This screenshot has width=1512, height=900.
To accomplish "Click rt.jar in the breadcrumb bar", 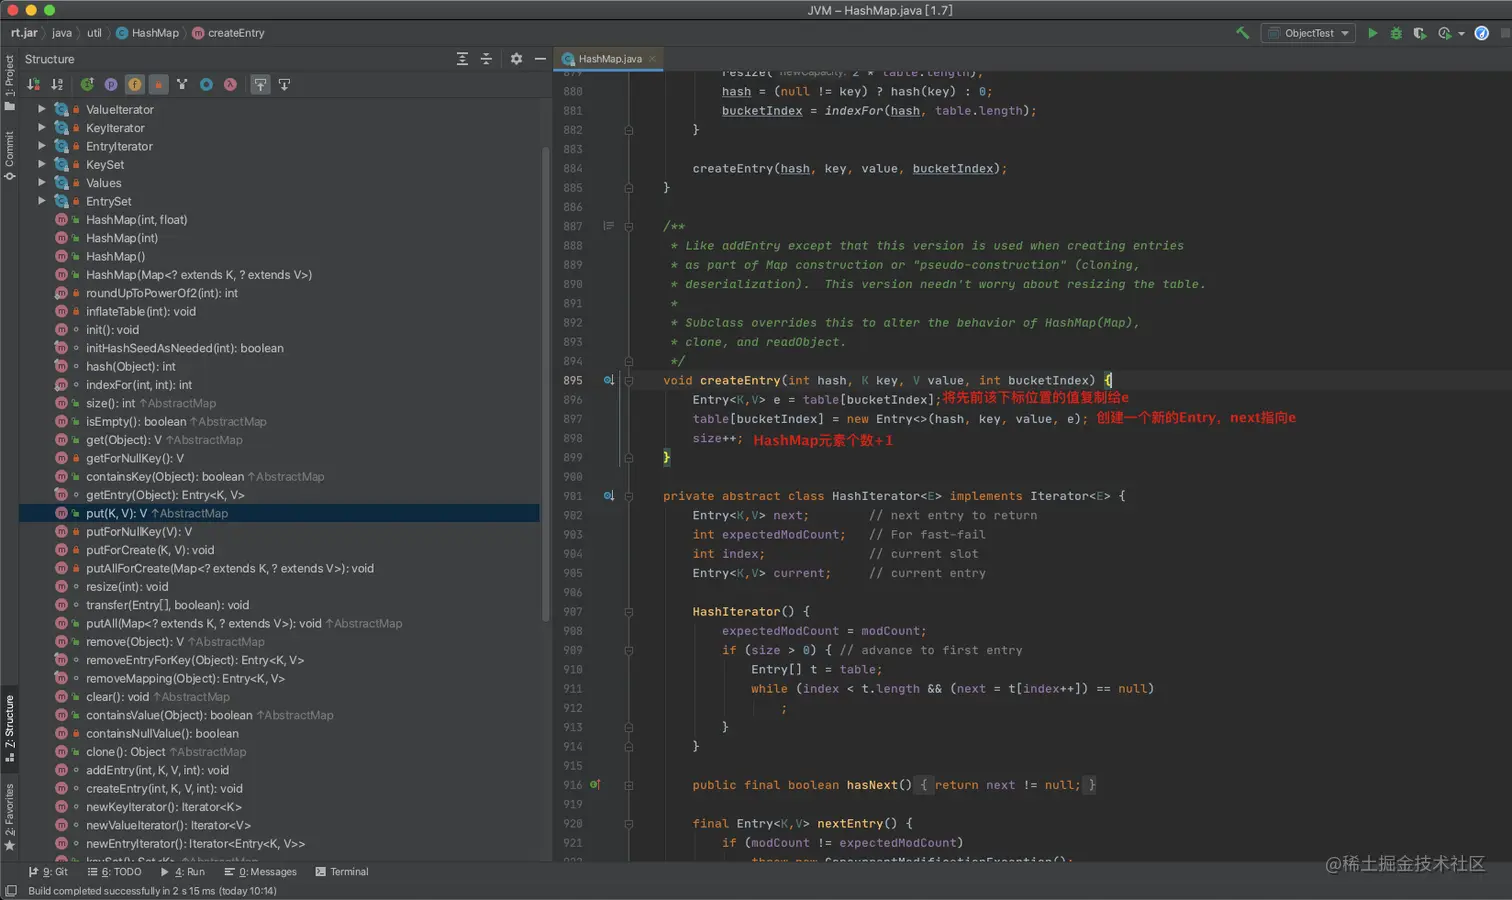I will (24, 33).
